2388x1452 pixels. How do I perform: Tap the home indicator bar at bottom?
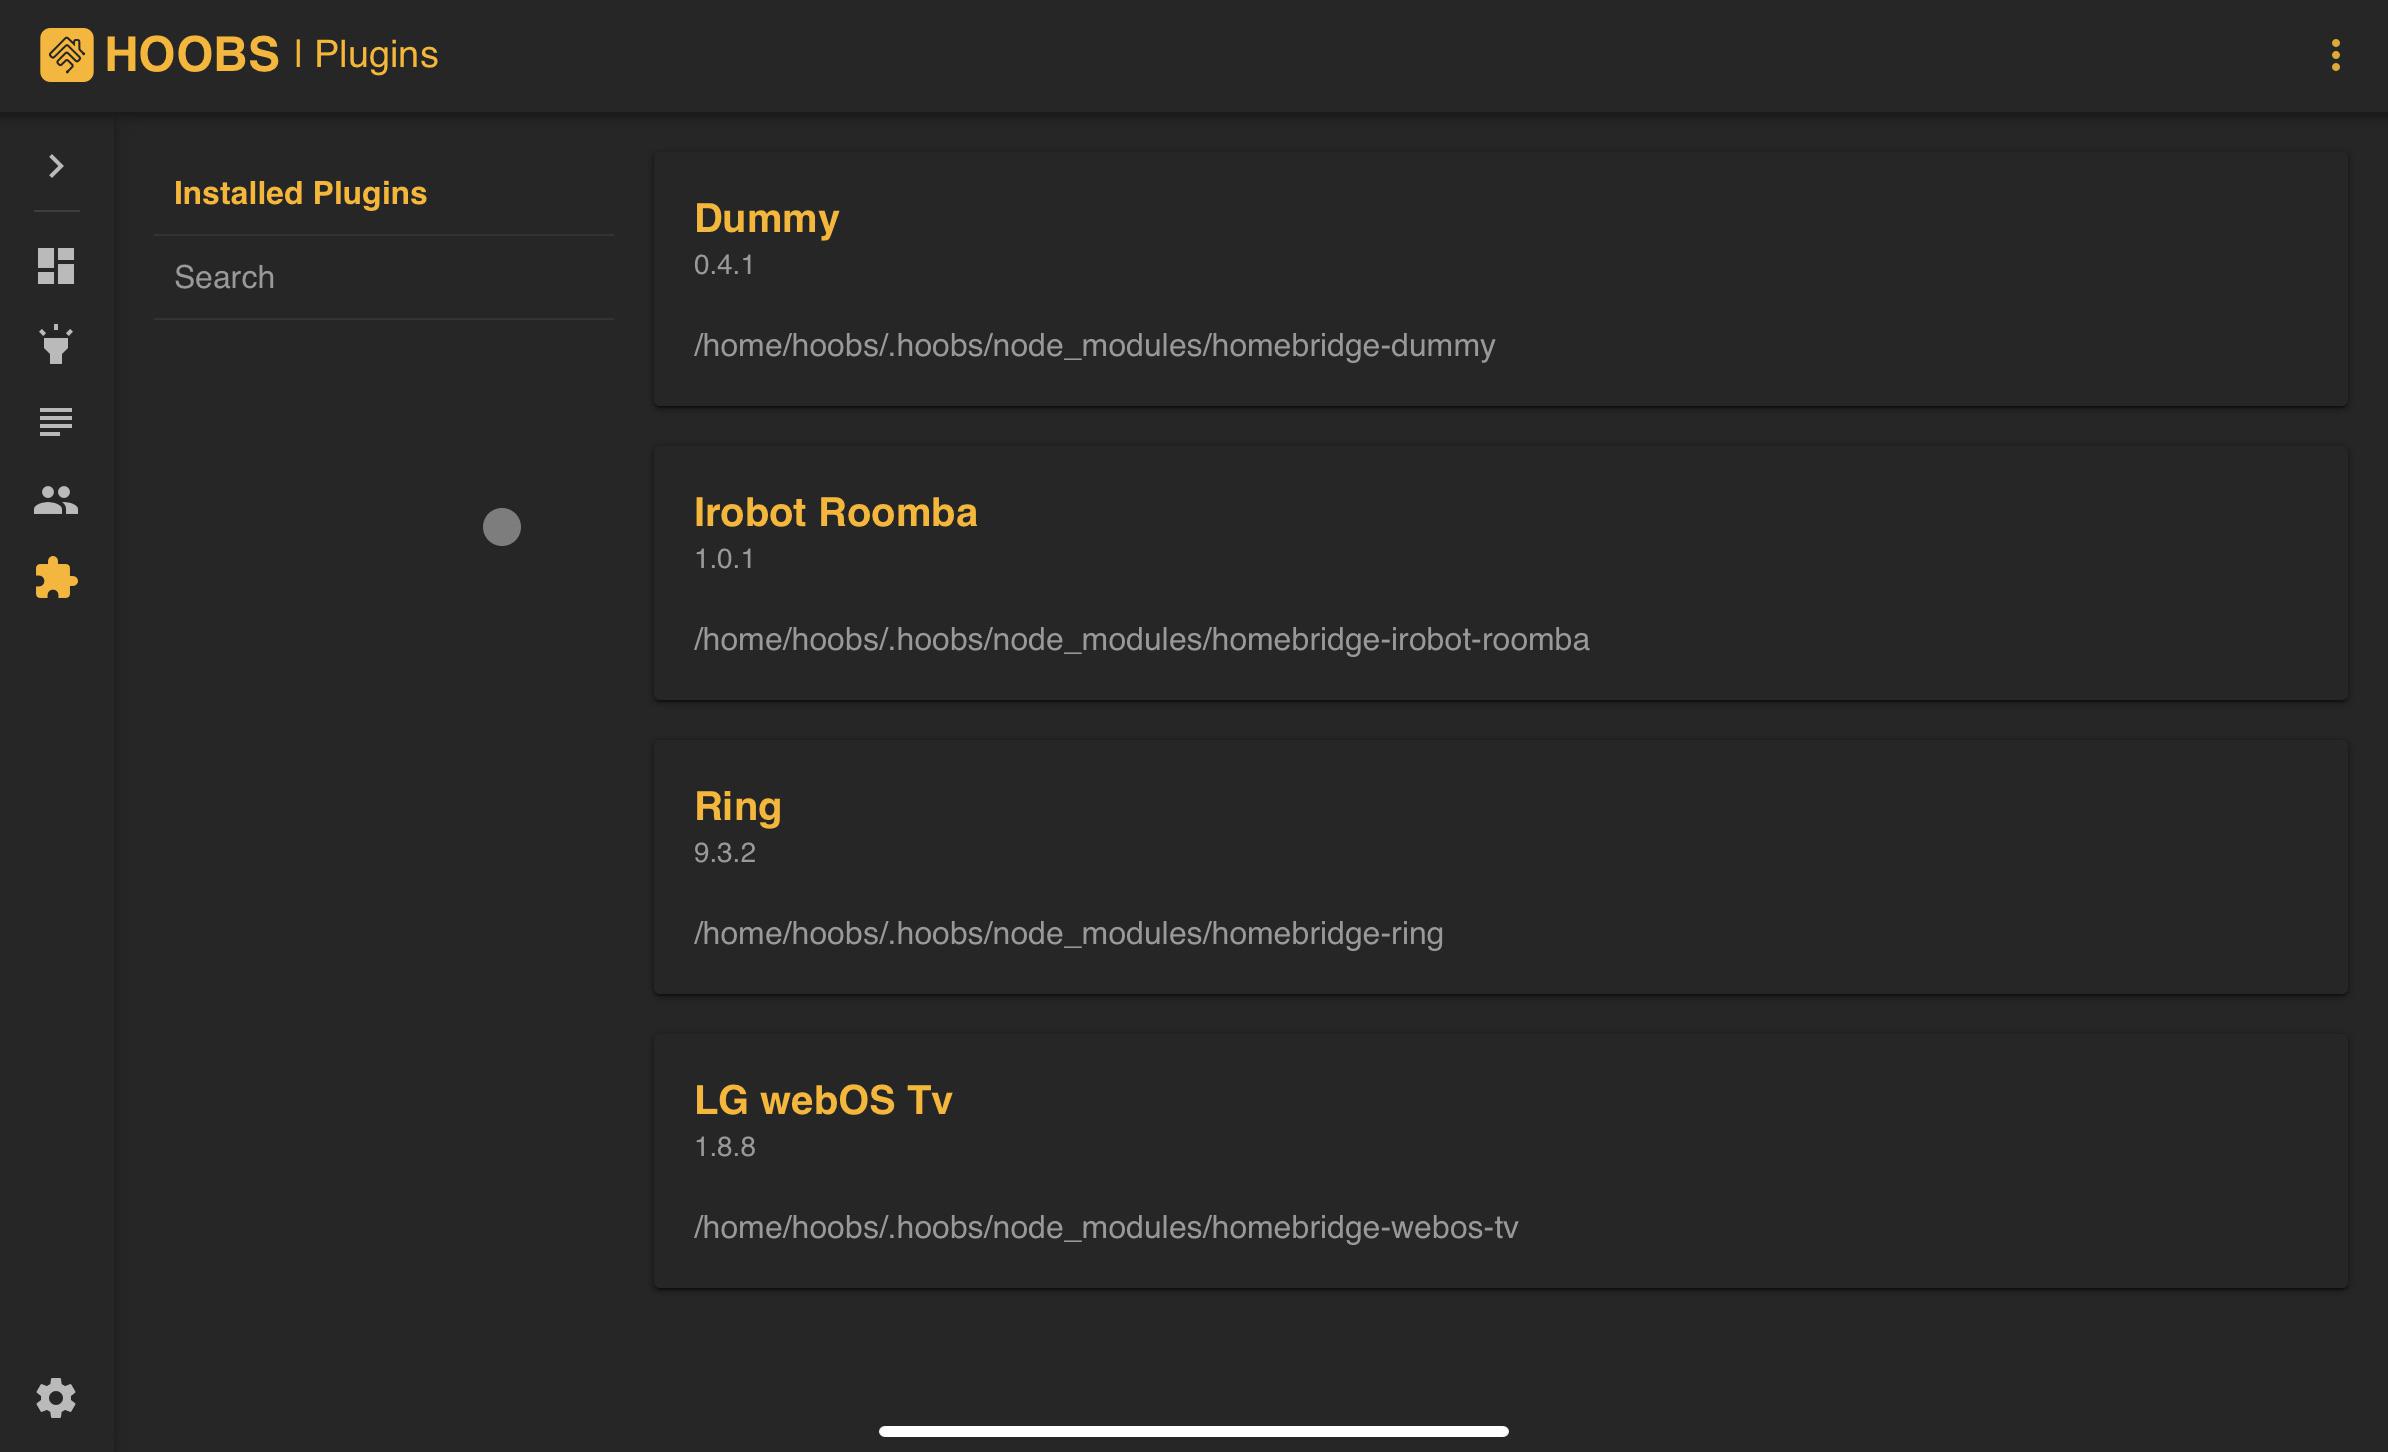[x=1194, y=1430]
